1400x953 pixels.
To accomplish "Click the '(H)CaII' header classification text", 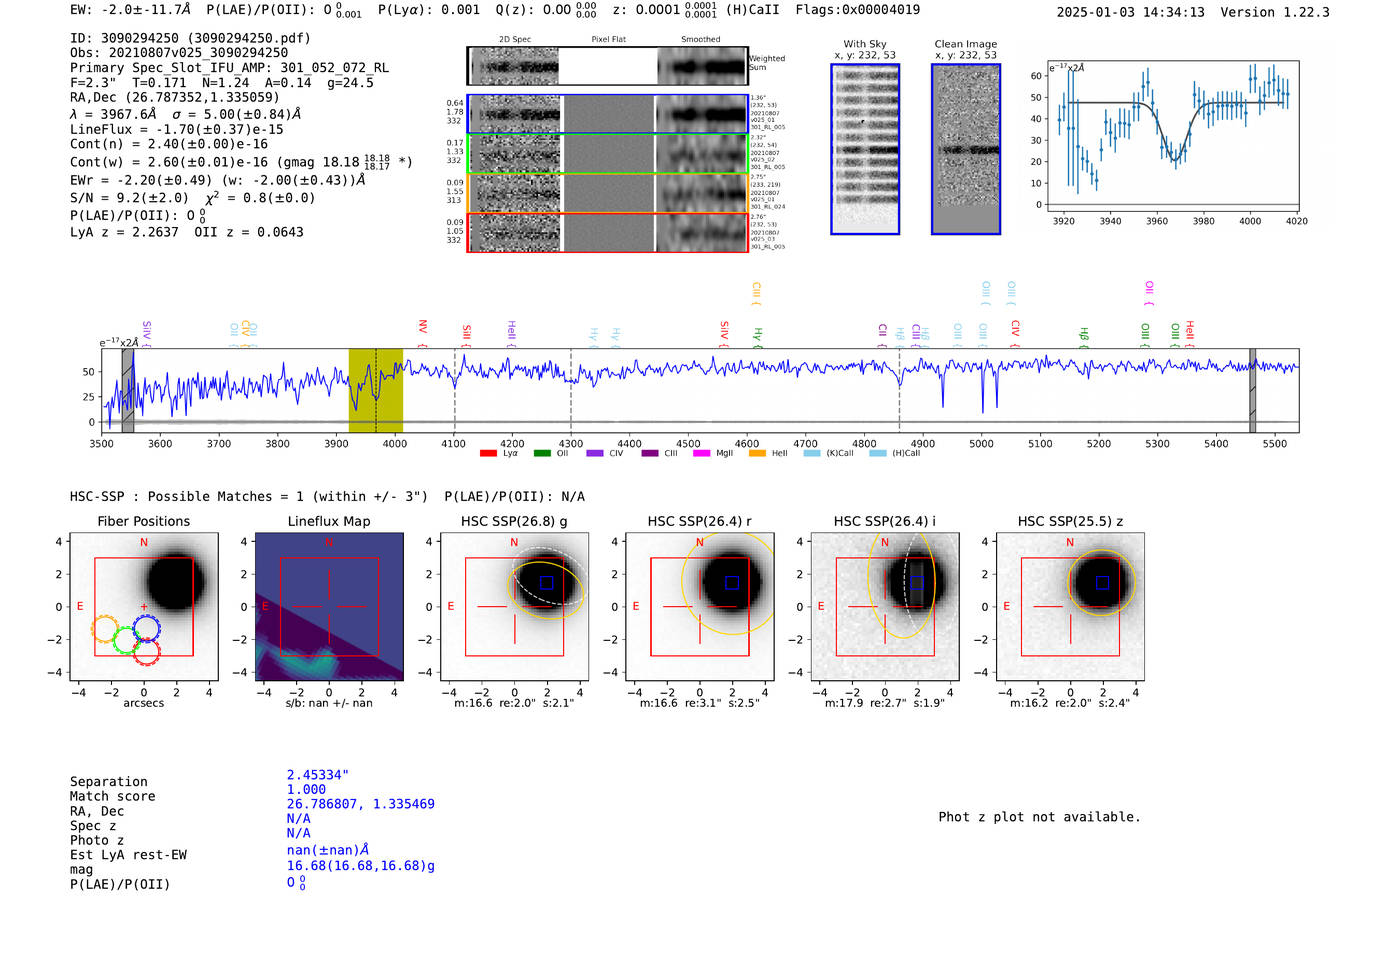I will tap(753, 10).
